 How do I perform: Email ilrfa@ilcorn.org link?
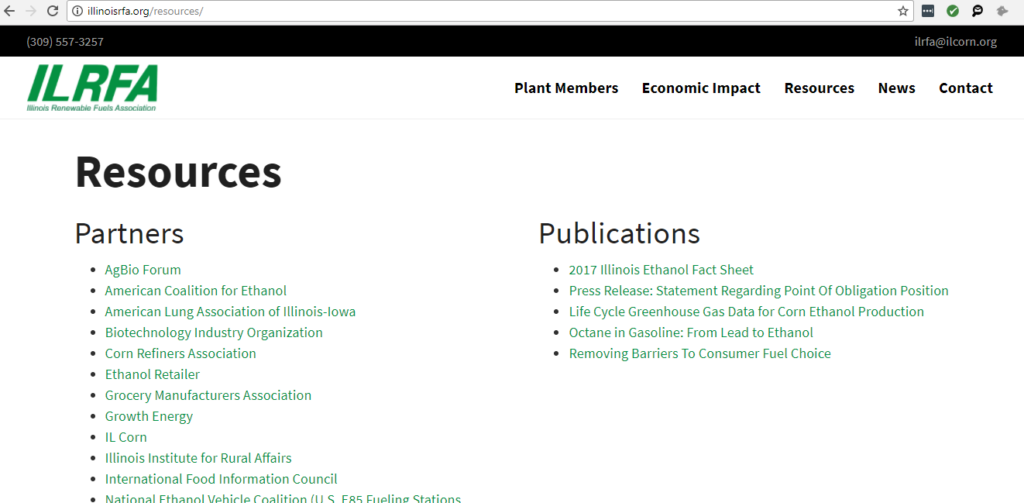click(x=955, y=42)
